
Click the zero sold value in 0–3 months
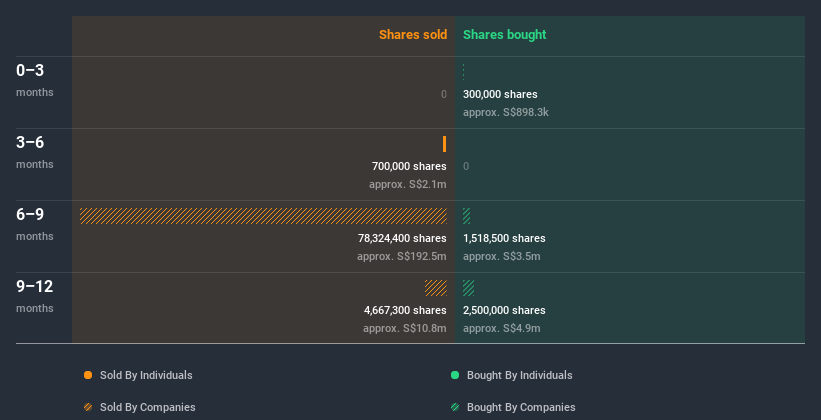[444, 94]
